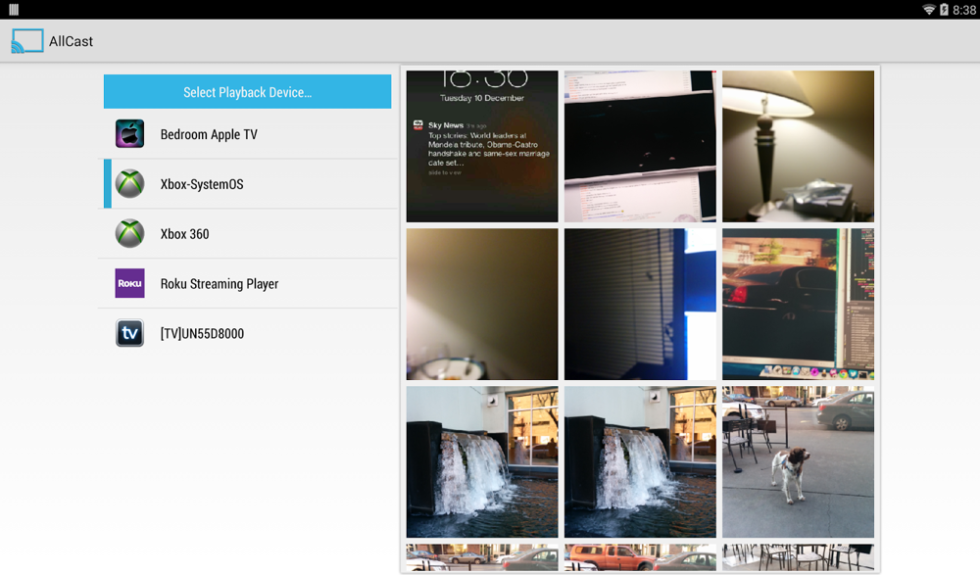The image size is (980, 575).
Task: Pick the Xbox 360 device label
Action: pos(184,234)
